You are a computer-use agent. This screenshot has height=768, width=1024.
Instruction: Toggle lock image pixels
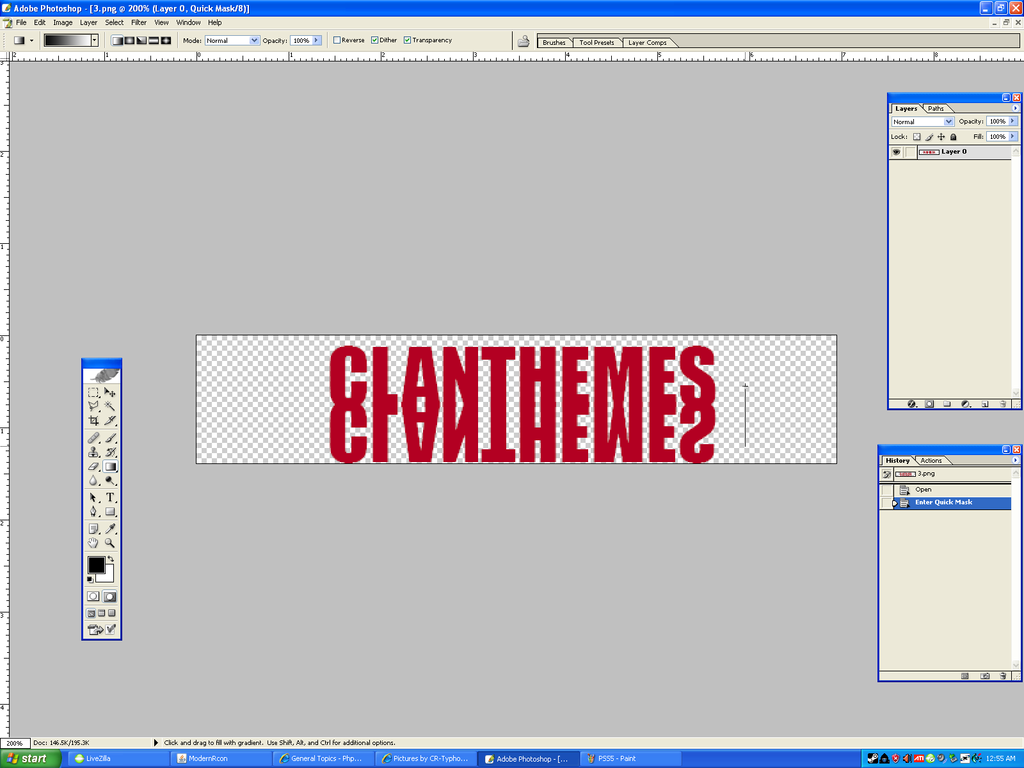pyautogui.click(x=929, y=137)
